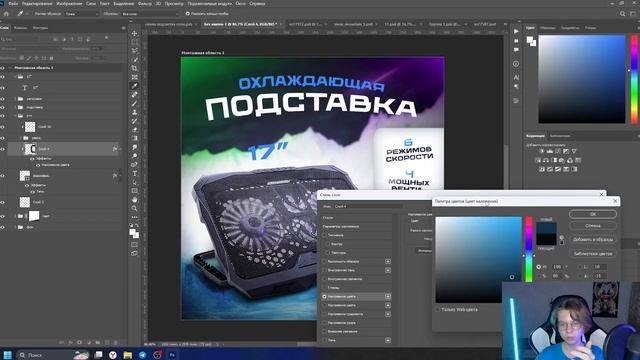The image size is (640, 360).
Task: Toggle visibility of the Слой 4 layer
Action: (2, 149)
